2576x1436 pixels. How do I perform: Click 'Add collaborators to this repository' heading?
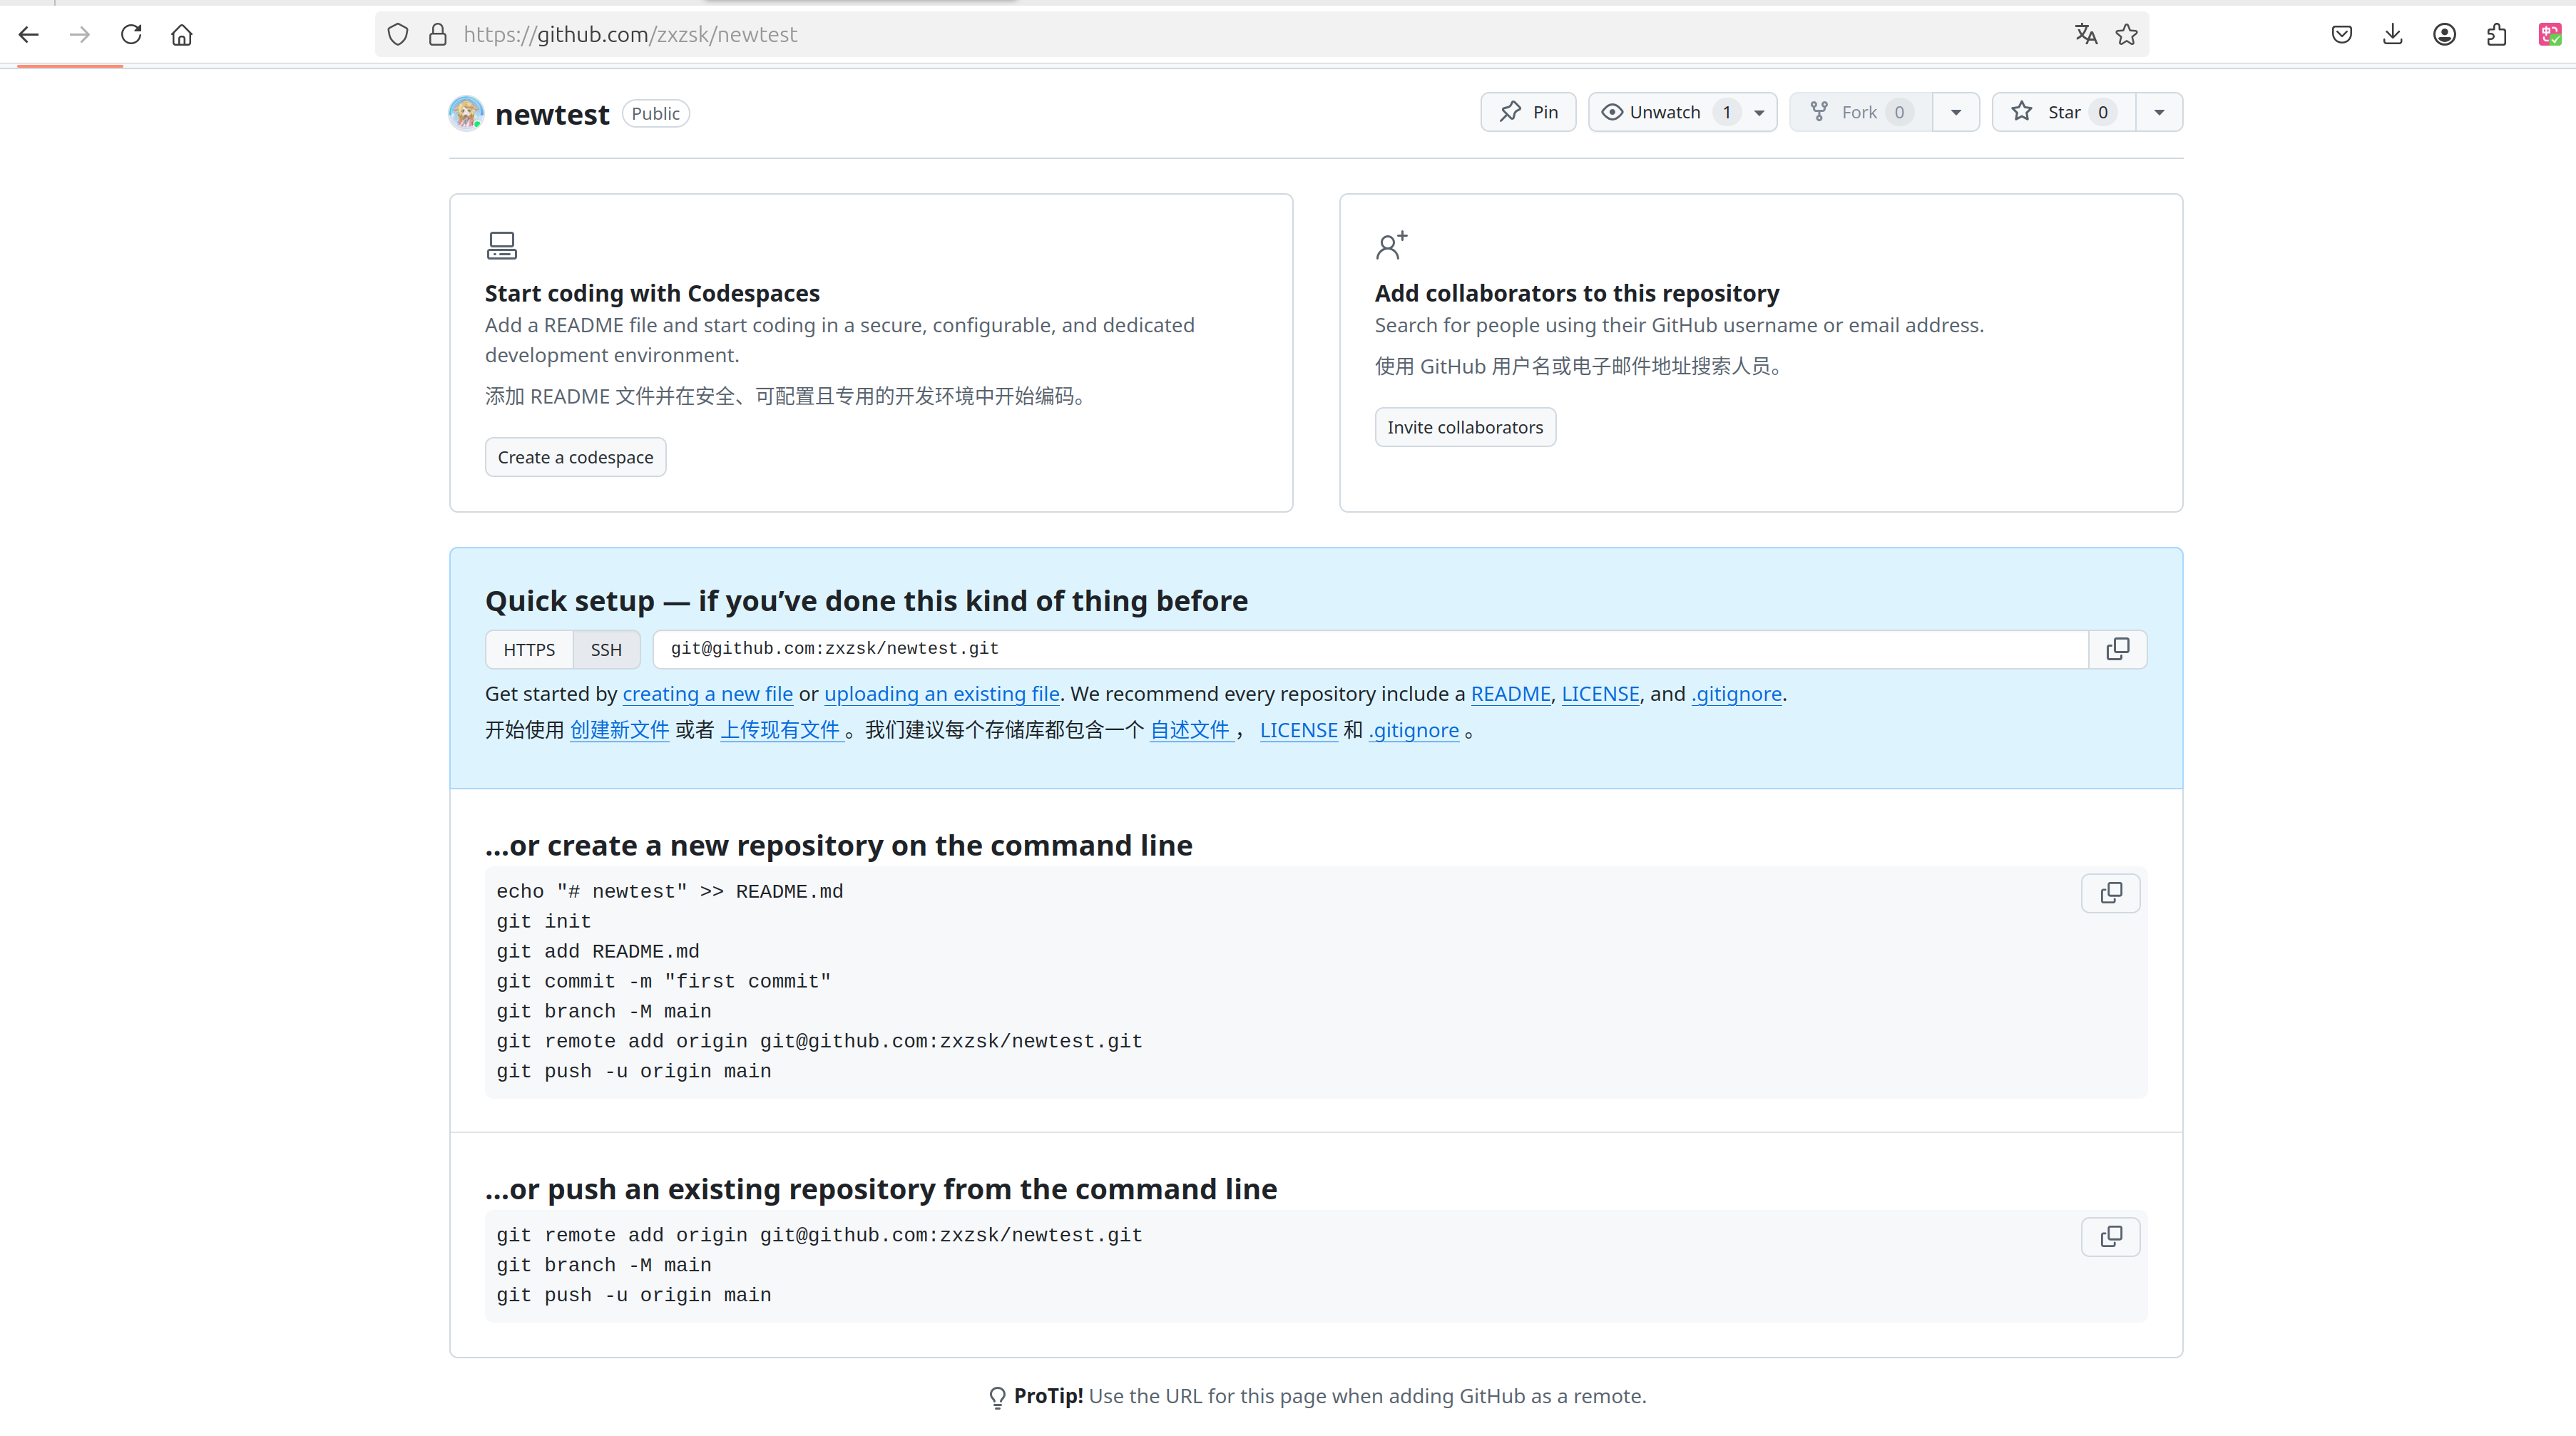click(x=1577, y=293)
